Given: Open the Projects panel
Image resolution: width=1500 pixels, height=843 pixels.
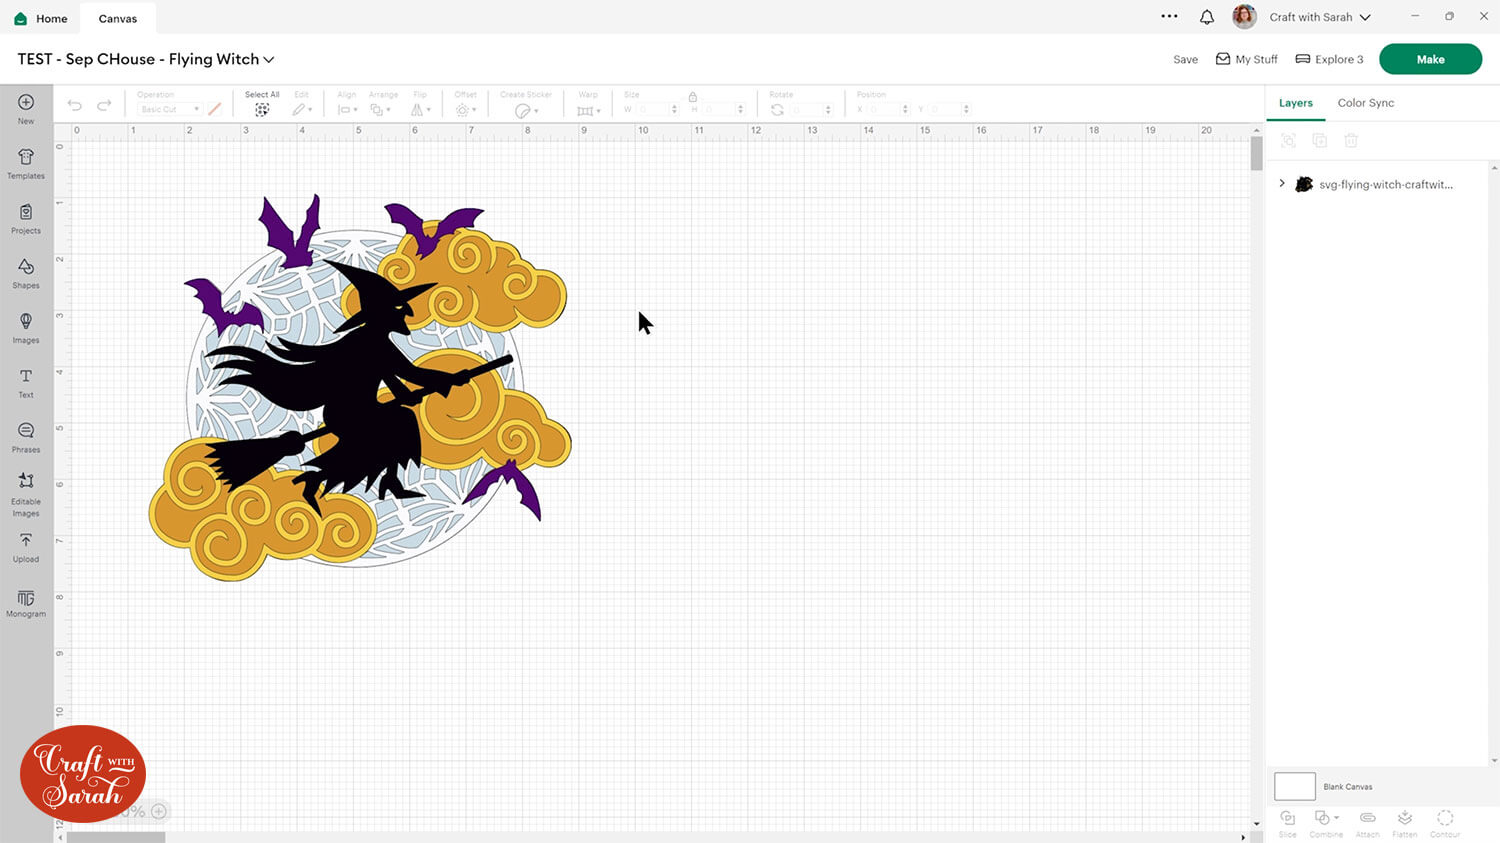Looking at the screenshot, I should pos(26,219).
